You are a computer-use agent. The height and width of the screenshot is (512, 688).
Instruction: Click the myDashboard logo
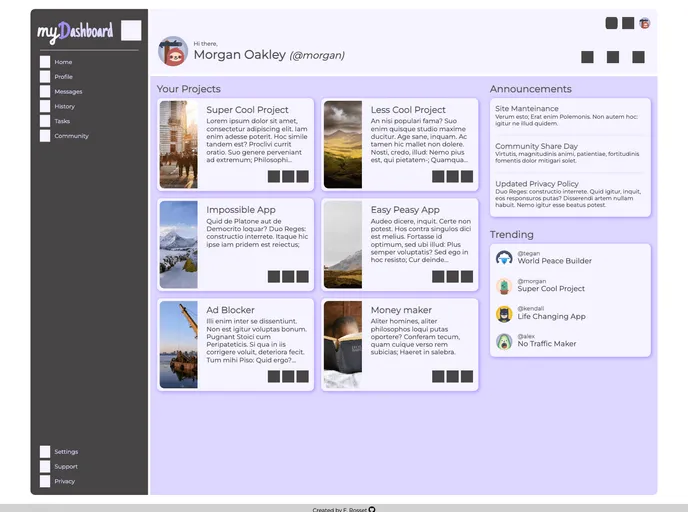coord(76,32)
